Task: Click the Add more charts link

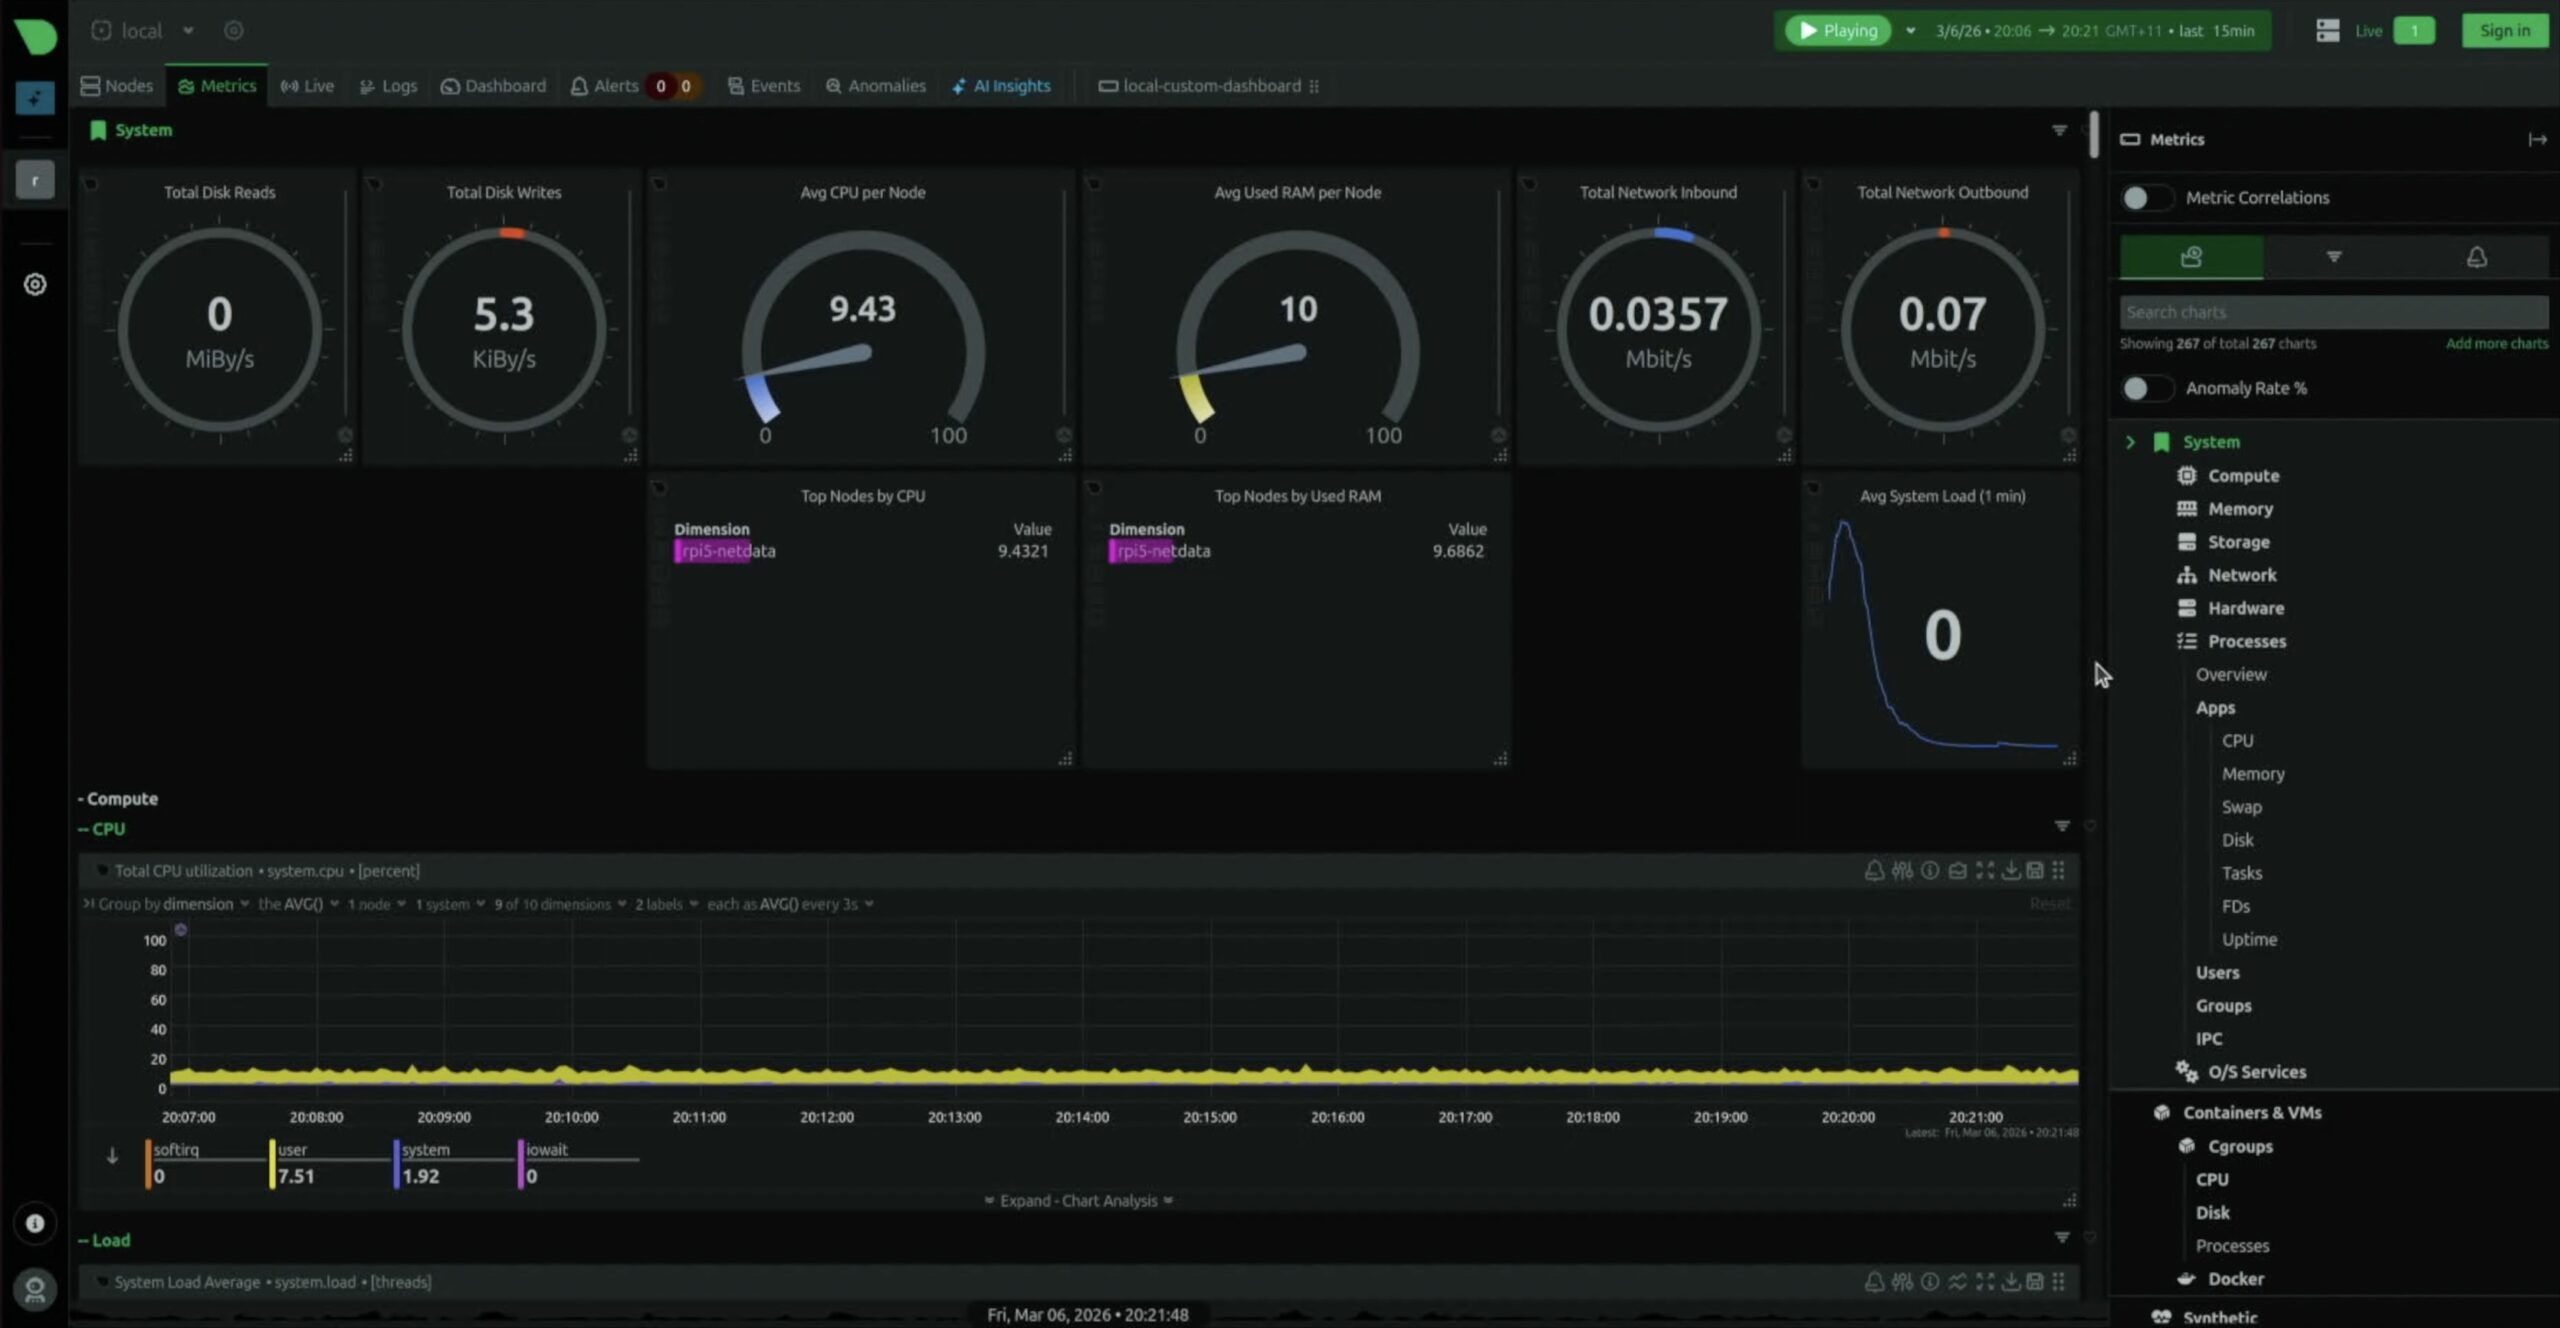Action: (x=2496, y=343)
